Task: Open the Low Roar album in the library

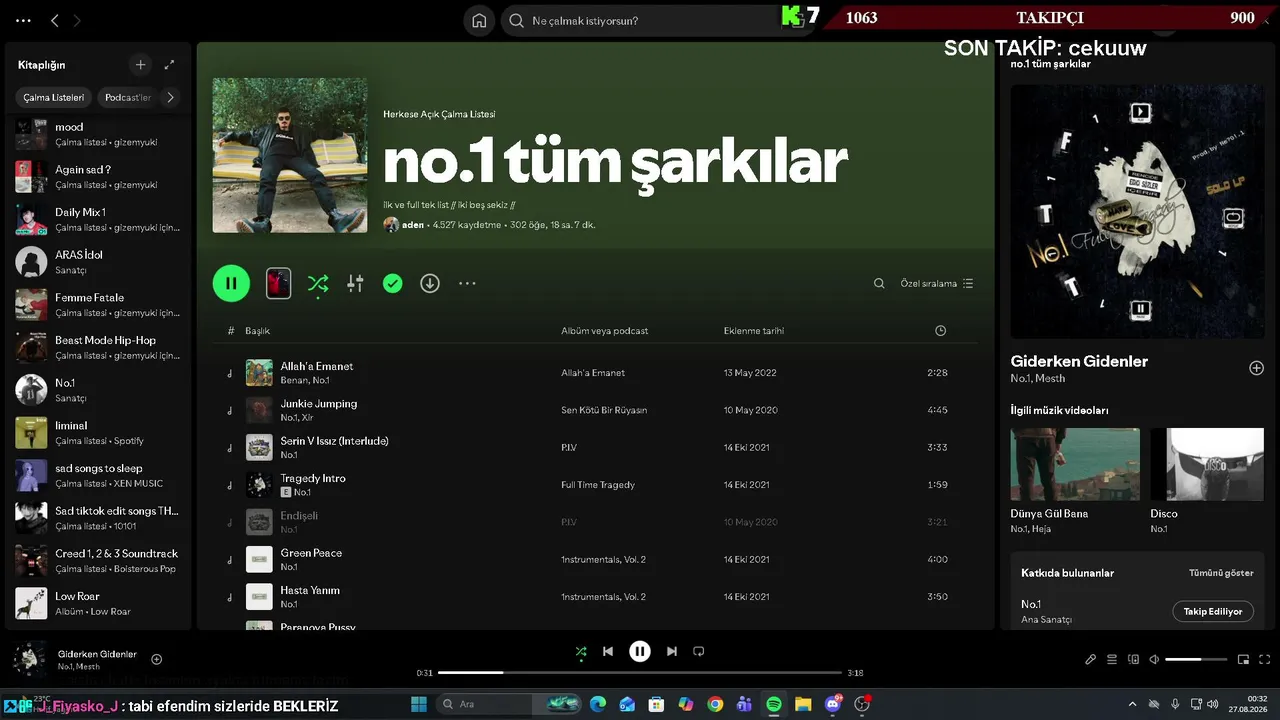Action: tap(98, 603)
